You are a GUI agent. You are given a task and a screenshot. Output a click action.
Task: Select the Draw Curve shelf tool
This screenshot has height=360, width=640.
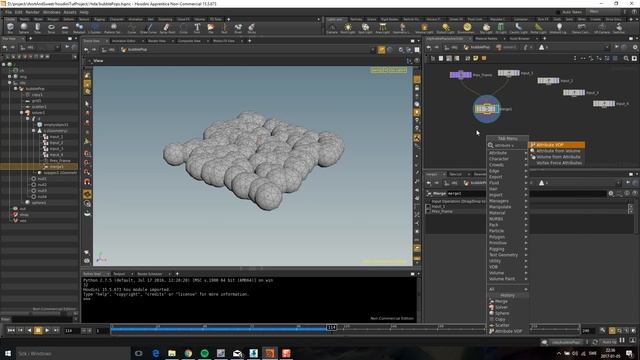pyautogui.click(x=148, y=28)
